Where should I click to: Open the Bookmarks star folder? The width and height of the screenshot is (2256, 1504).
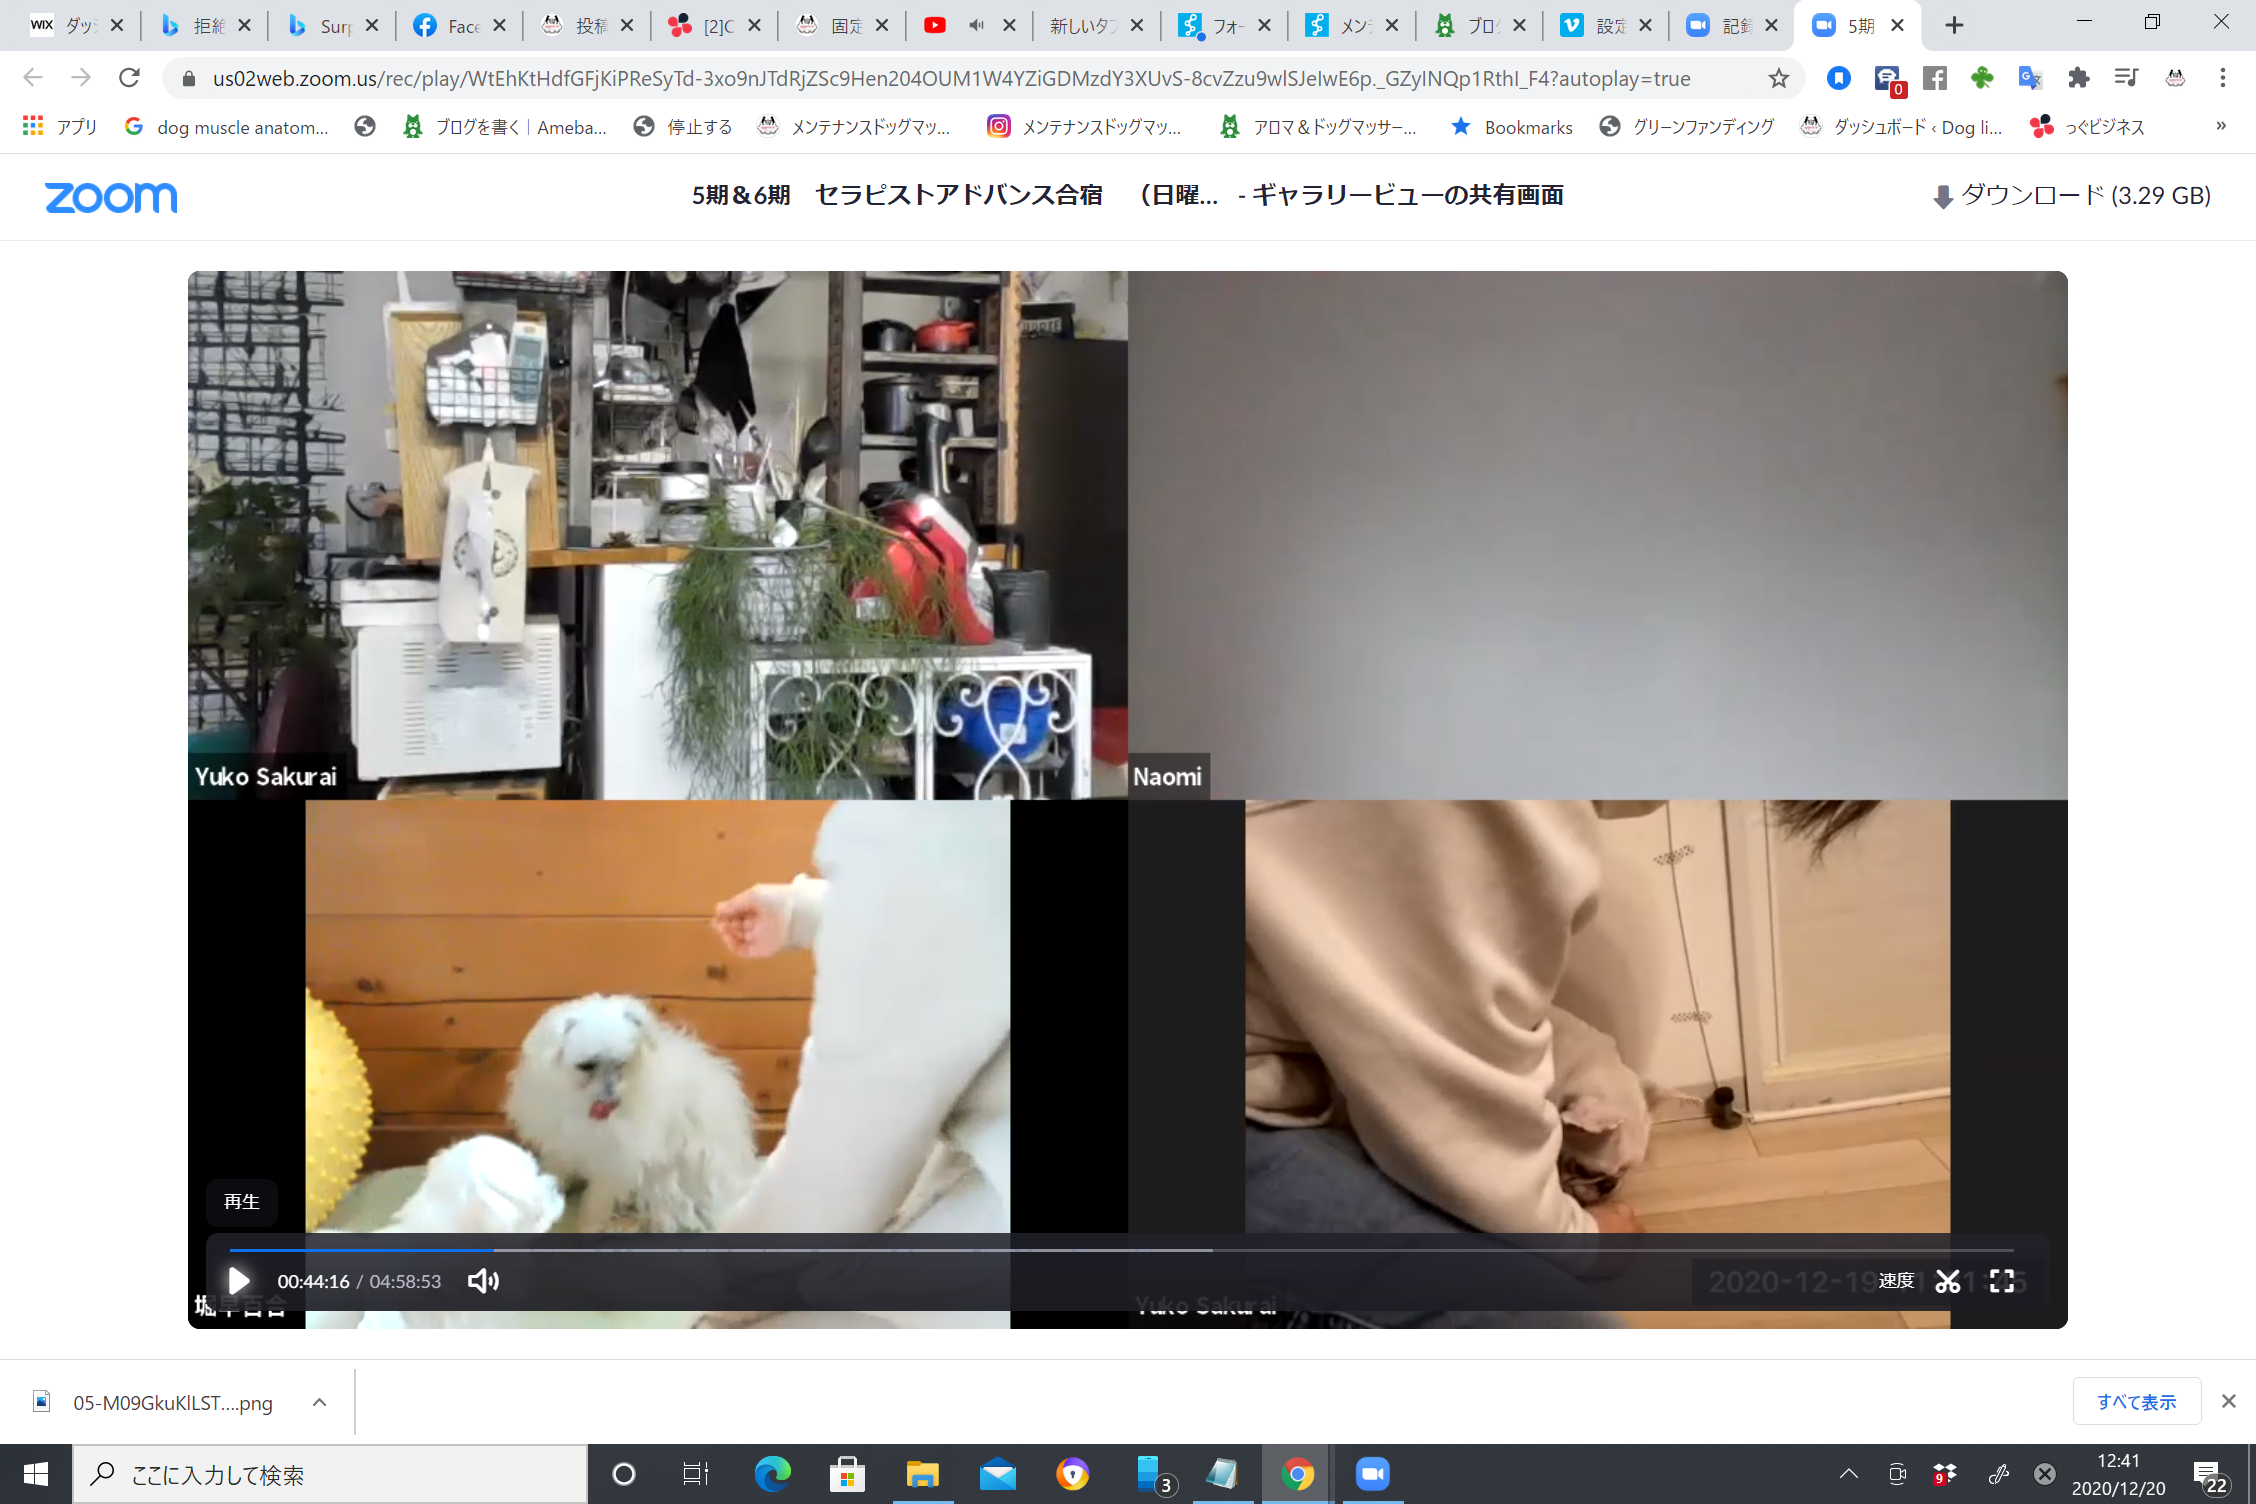coord(1511,127)
